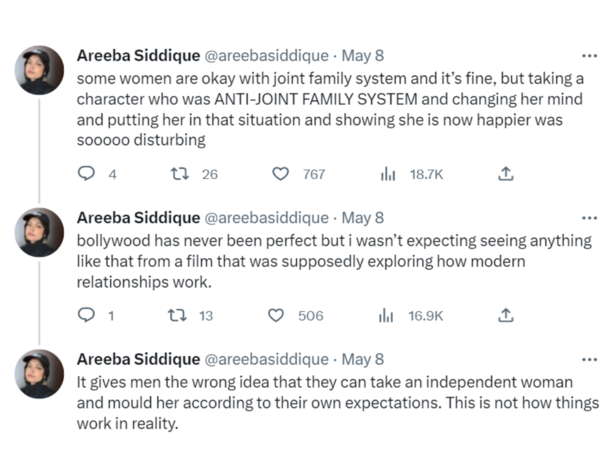Viewport: 616px width, 462px height.
Task: Retweet the bollywood tweet with 13 retweets
Action: pyautogui.click(x=179, y=315)
